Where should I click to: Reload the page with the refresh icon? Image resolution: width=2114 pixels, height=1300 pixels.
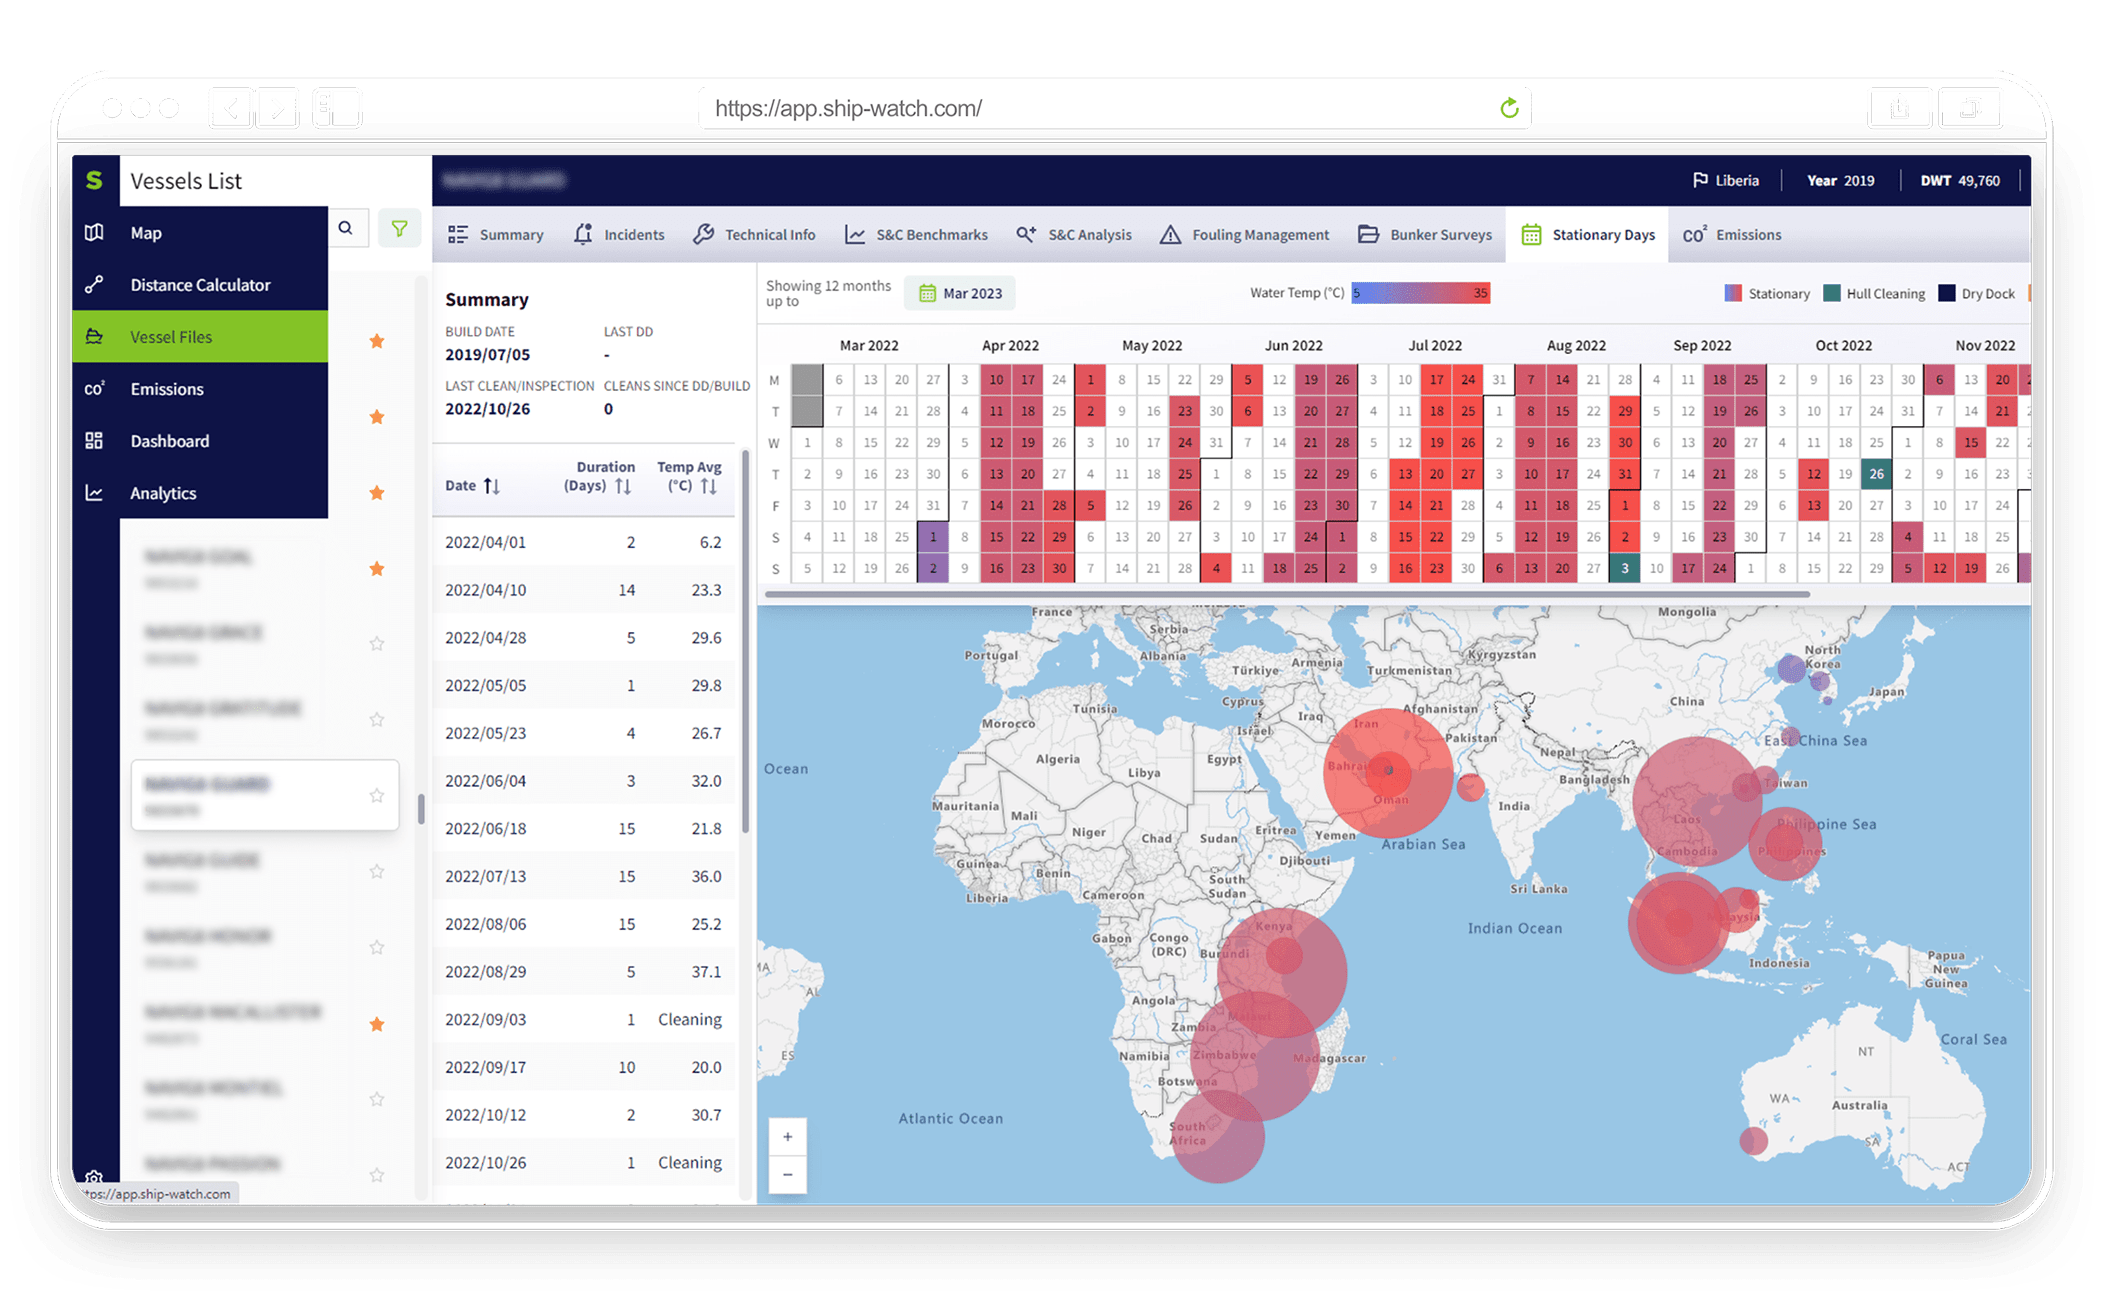[1509, 108]
